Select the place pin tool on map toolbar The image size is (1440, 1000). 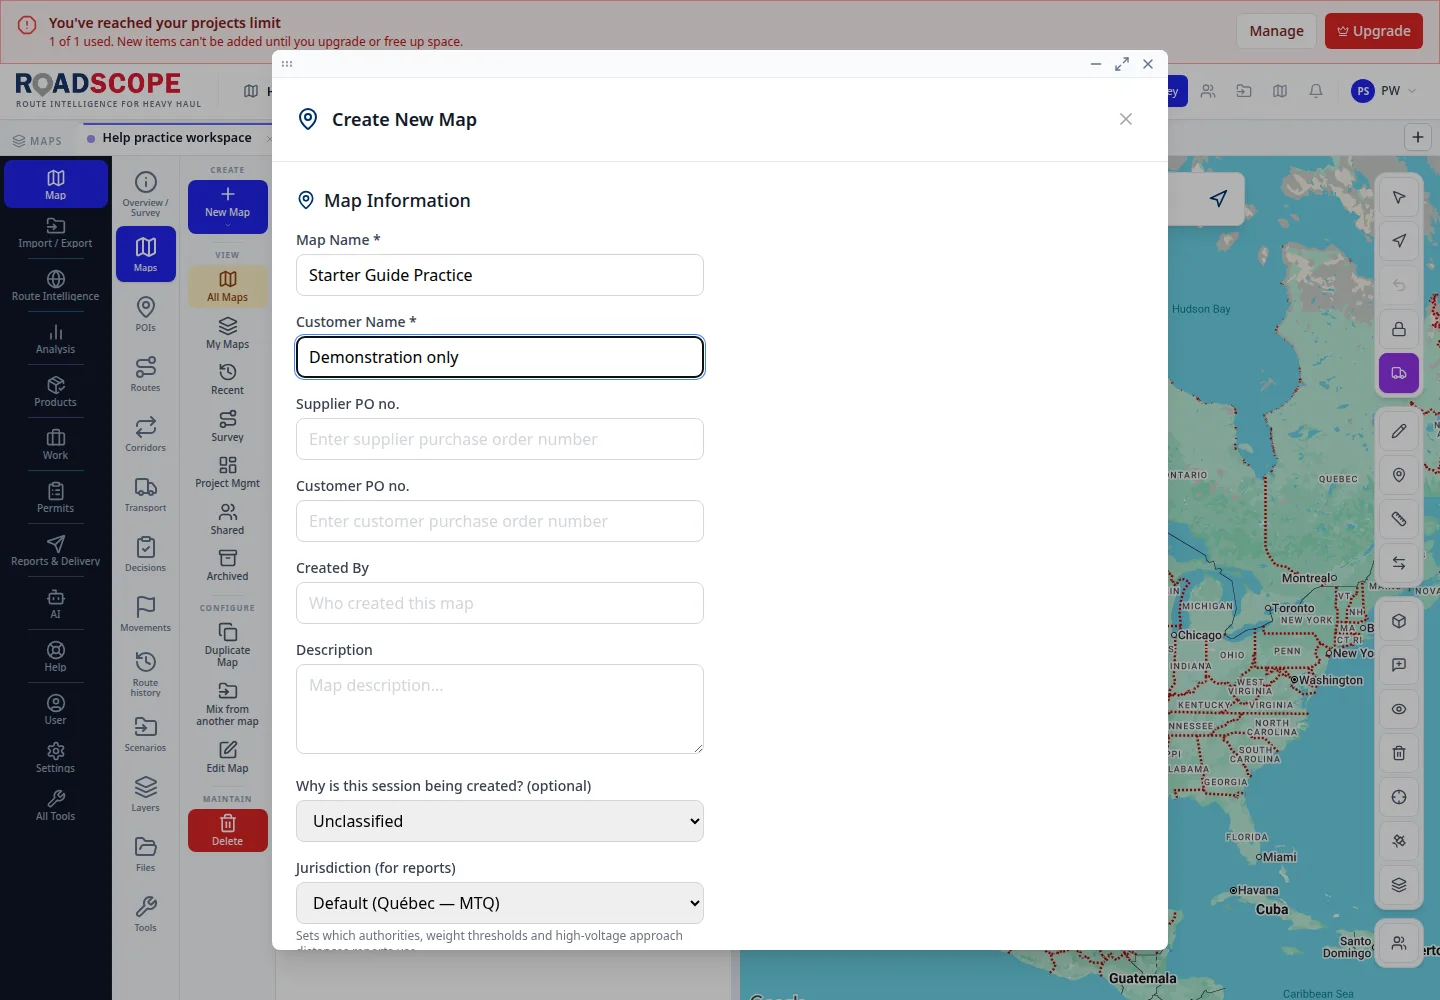(x=1399, y=475)
